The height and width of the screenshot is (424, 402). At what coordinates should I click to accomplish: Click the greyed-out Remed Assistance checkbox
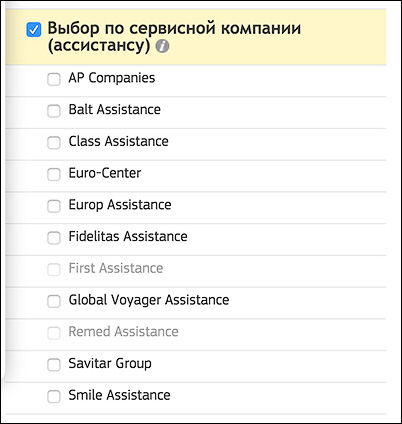tap(54, 333)
